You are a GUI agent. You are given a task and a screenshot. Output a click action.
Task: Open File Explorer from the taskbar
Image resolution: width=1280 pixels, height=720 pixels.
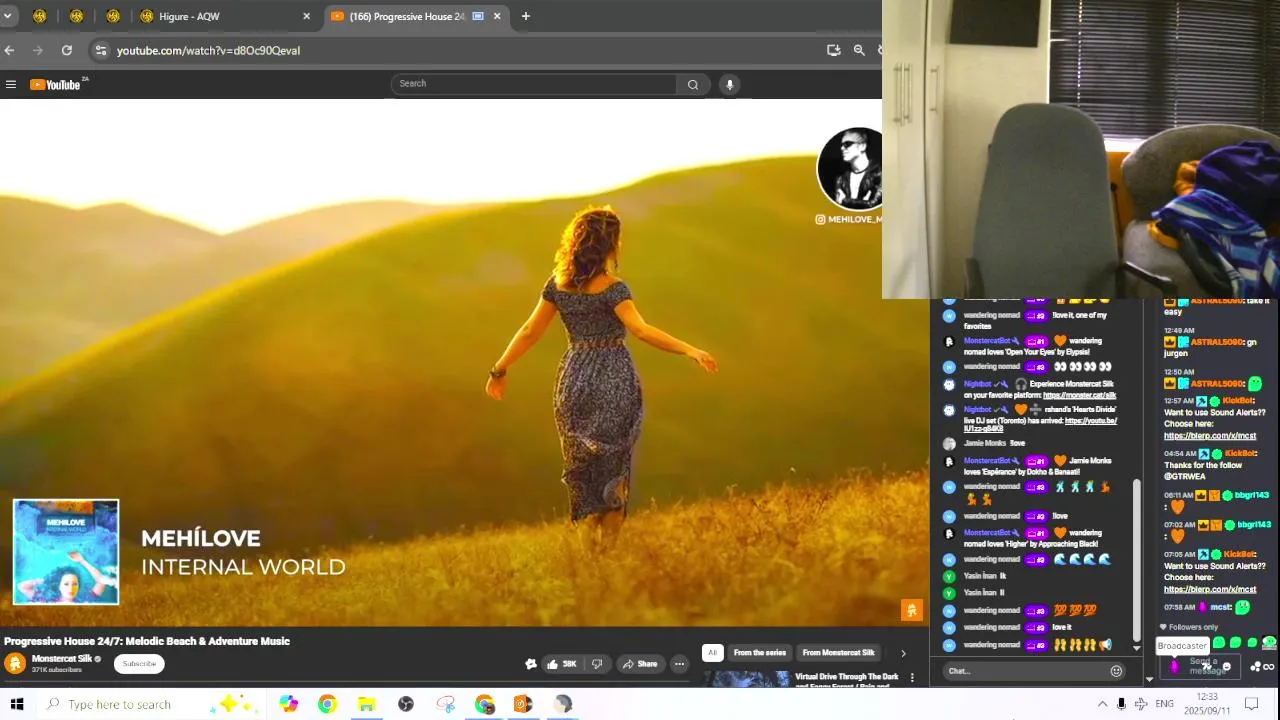[366, 704]
